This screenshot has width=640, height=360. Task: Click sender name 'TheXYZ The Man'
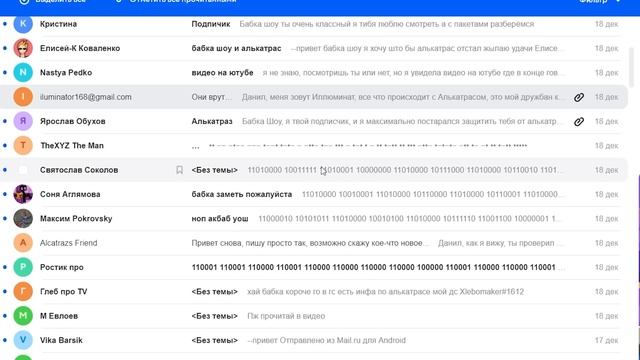(x=72, y=146)
